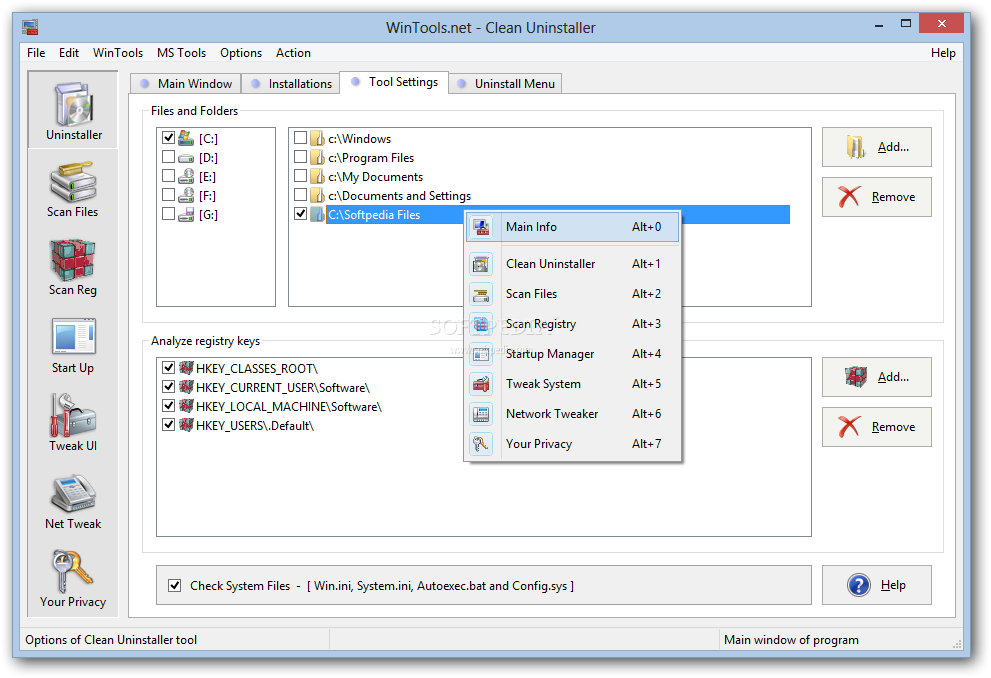Click the Clean Uninstaller icon in popup menu

click(x=482, y=264)
